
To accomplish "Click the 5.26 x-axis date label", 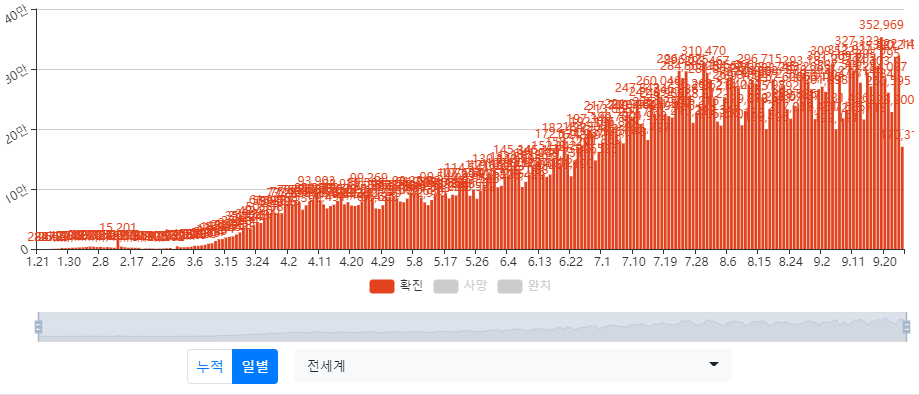I will coord(476,261).
